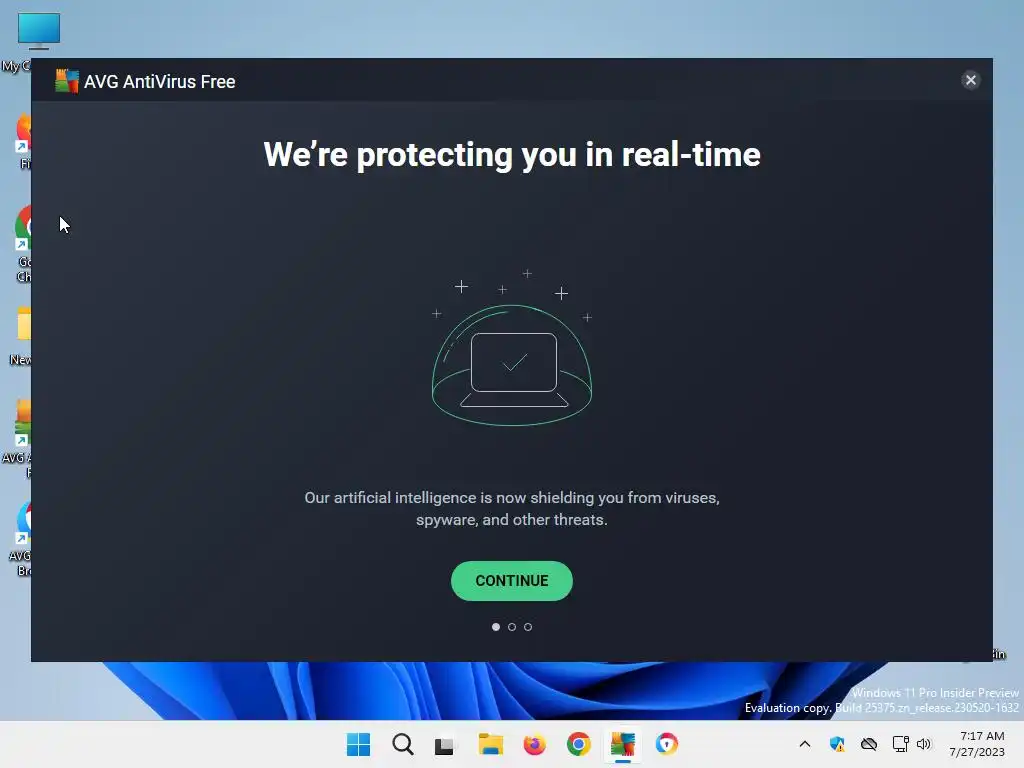Open File Explorer from taskbar
The height and width of the screenshot is (768, 1024).
(x=490, y=744)
